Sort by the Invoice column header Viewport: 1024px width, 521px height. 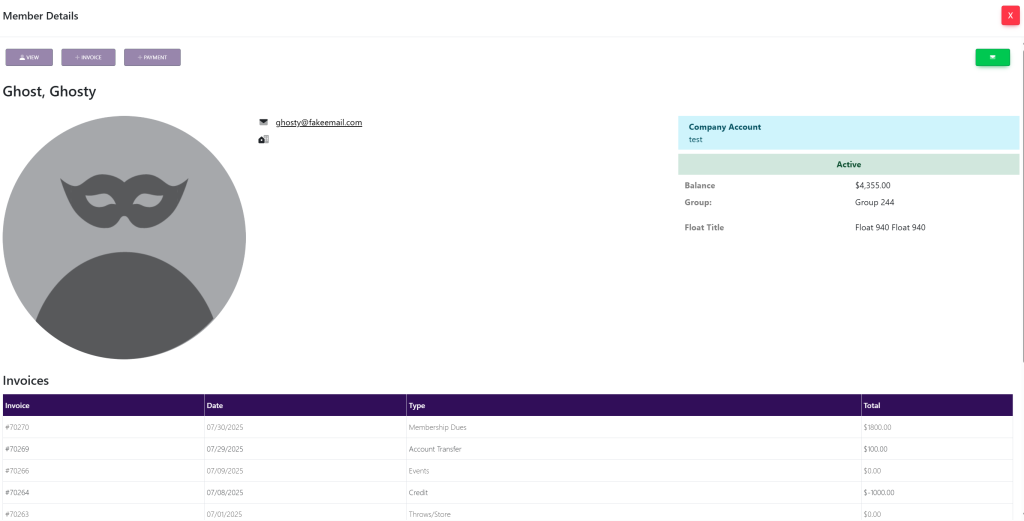pos(17,406)
